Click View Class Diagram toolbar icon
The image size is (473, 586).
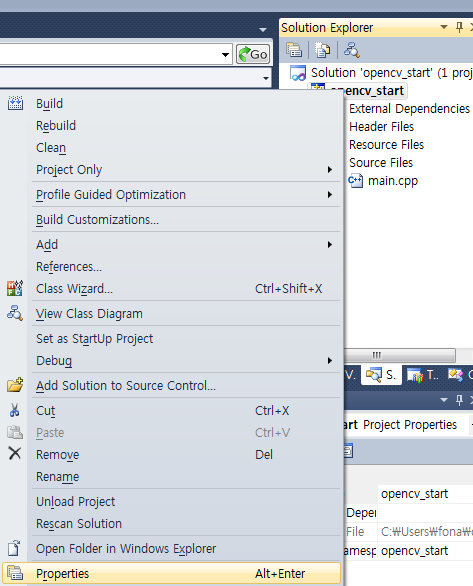point(352,50)
